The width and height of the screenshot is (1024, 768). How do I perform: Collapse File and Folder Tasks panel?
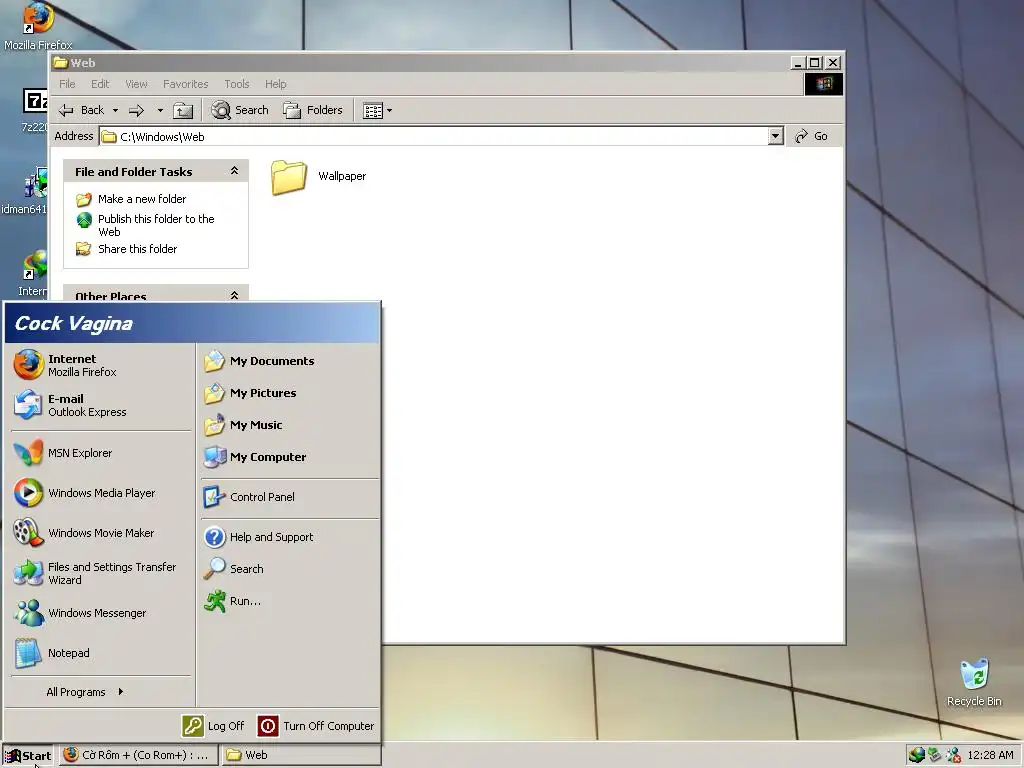(234, 171)
